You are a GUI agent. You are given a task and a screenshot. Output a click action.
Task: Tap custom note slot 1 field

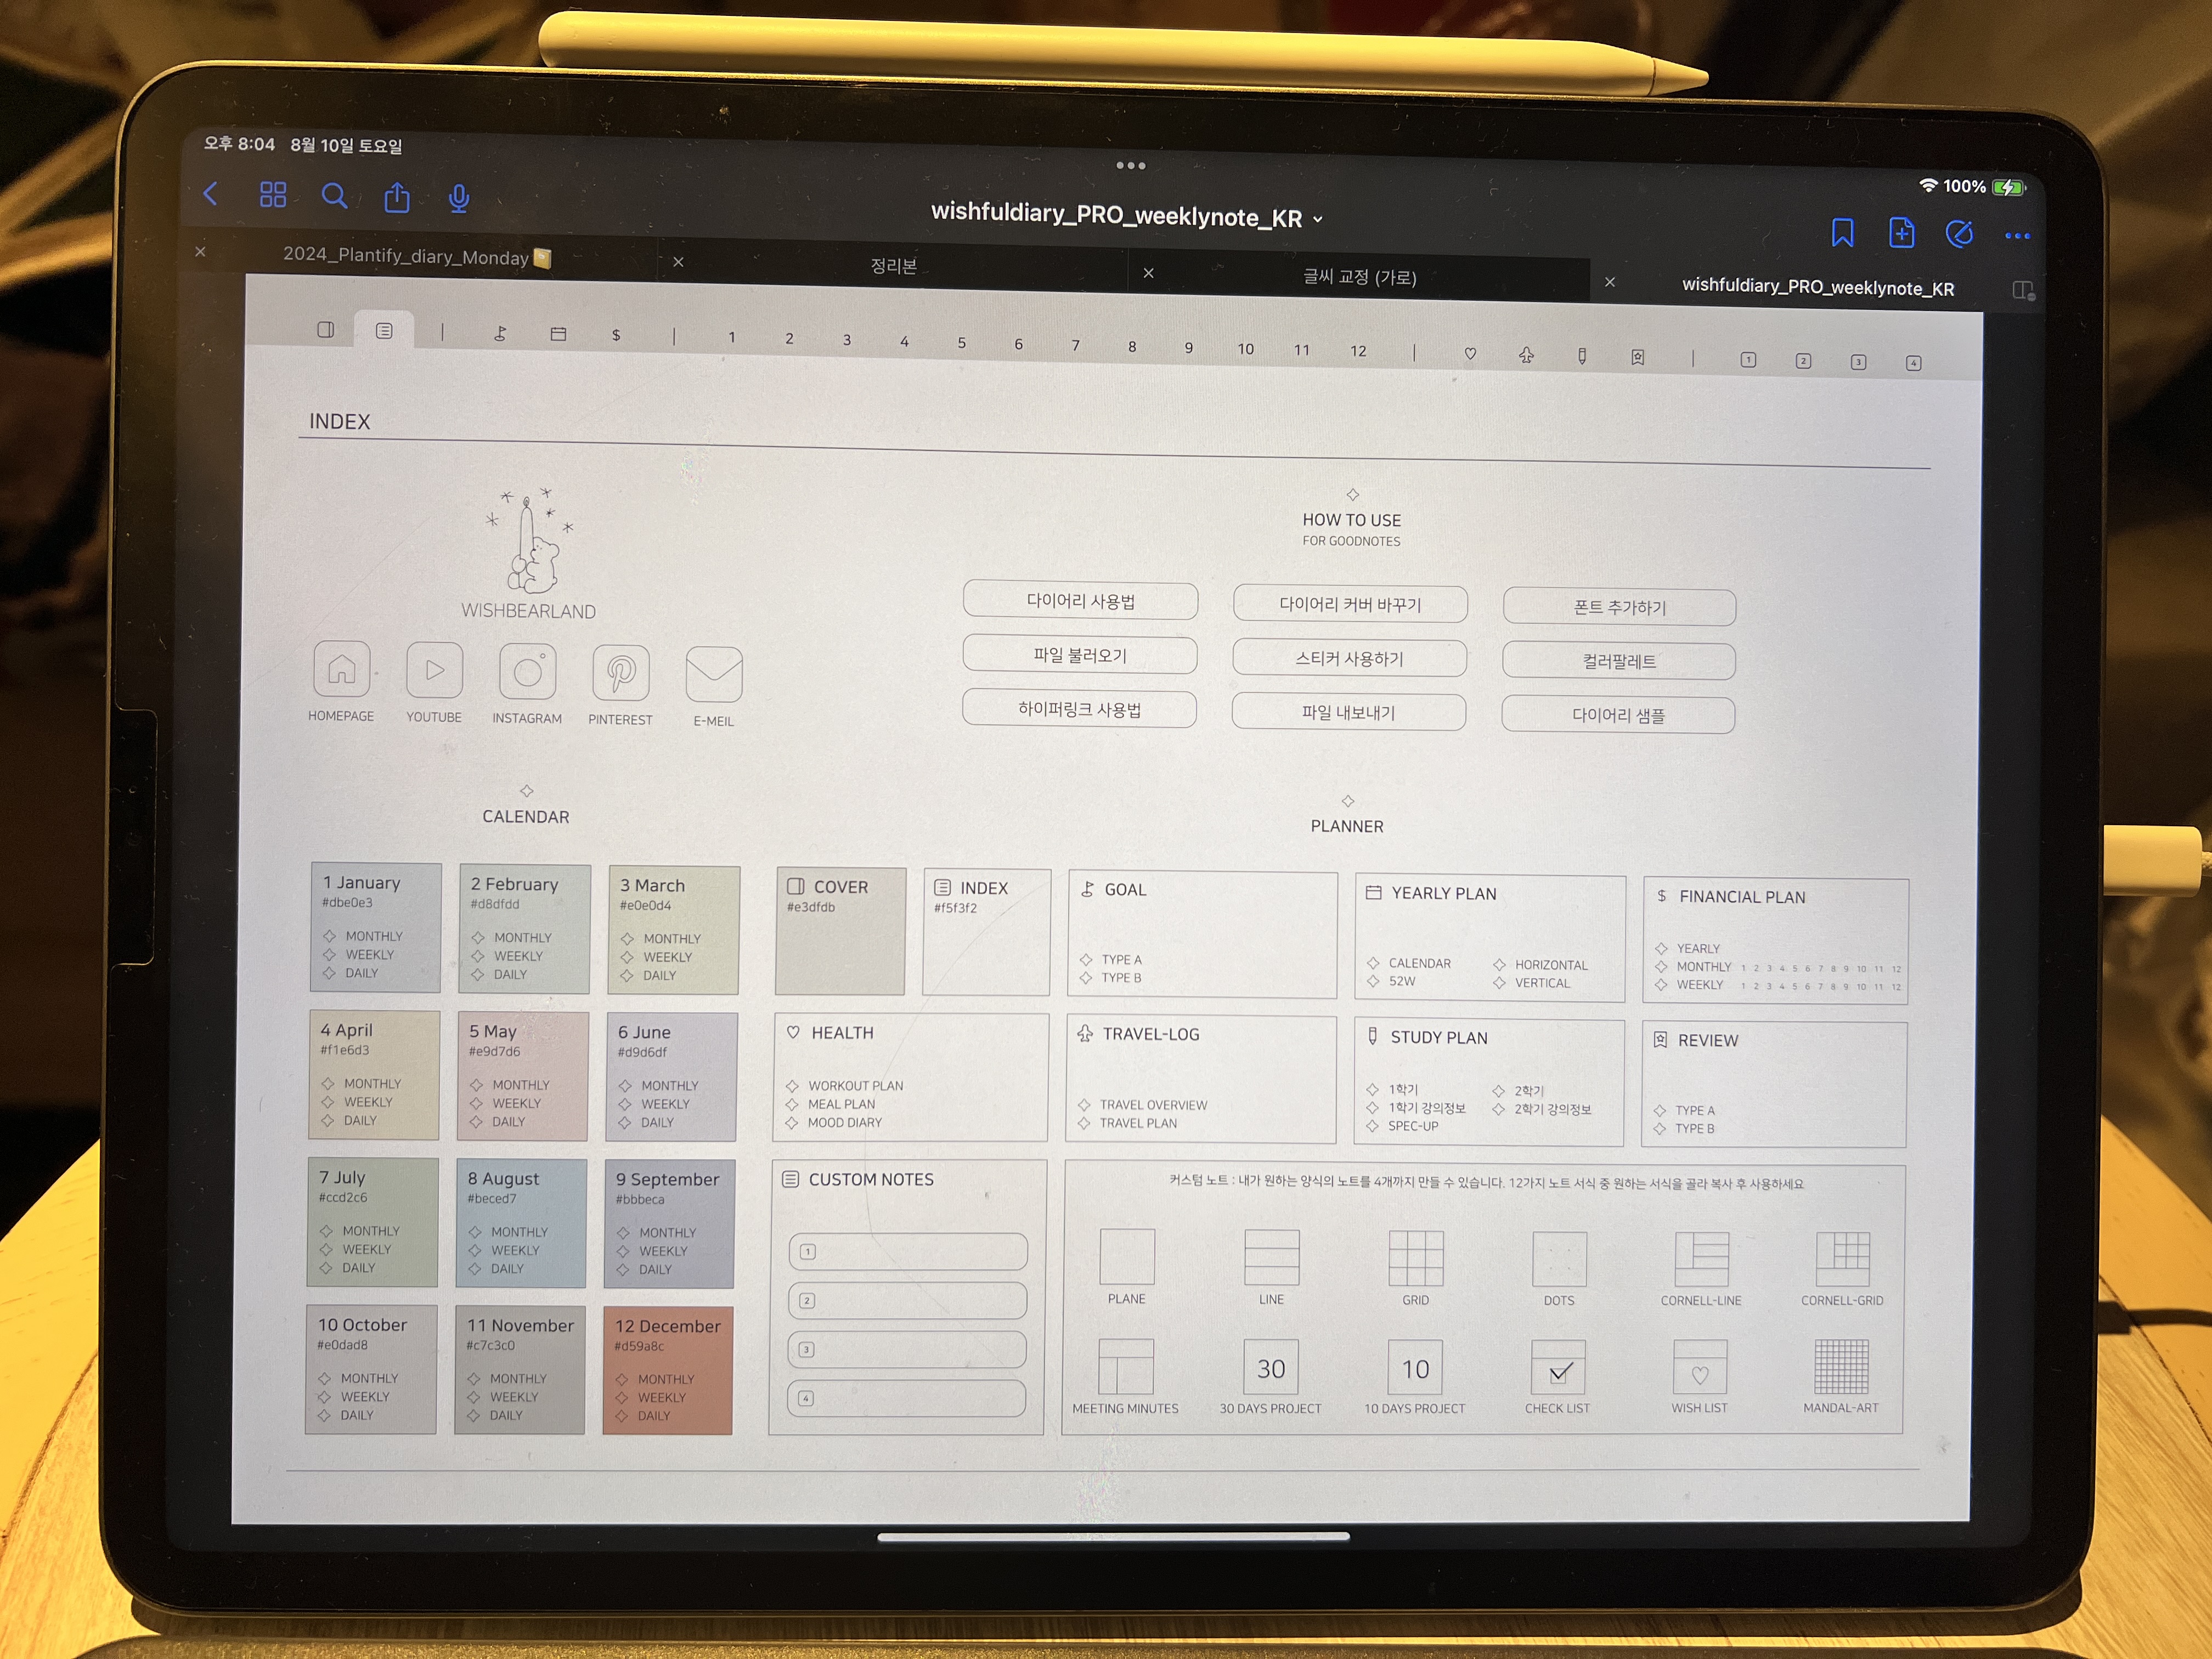908,1251
